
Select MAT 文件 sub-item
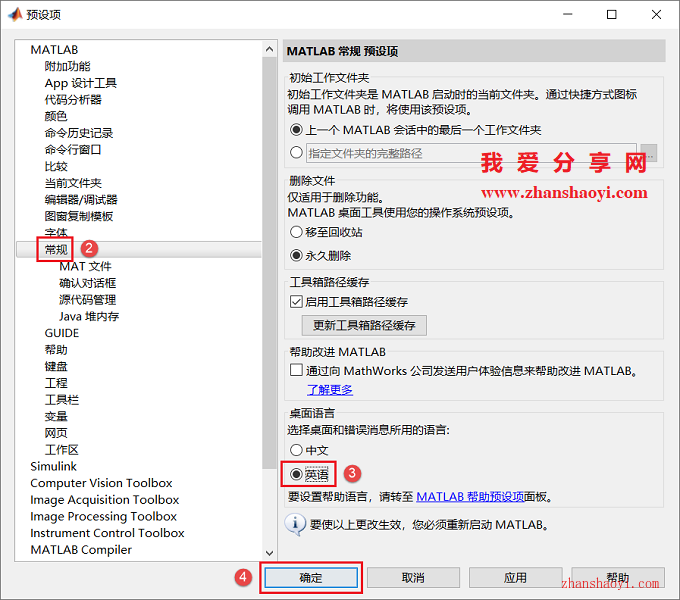click(85, 266)
